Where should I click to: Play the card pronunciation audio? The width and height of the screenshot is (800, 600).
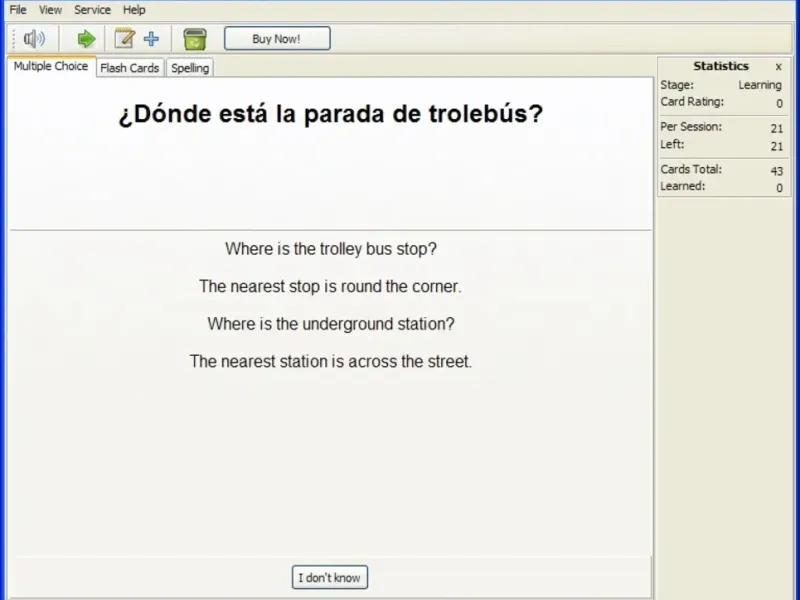coord(34,39)
